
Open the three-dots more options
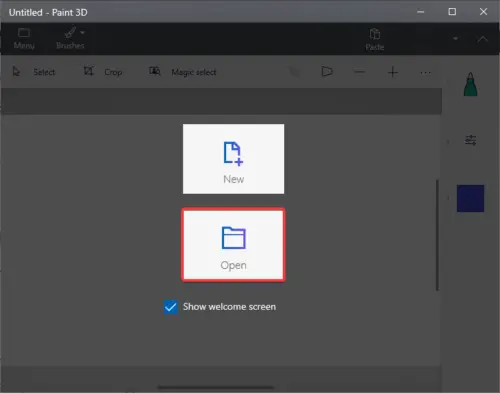click(x=425, y=72)
